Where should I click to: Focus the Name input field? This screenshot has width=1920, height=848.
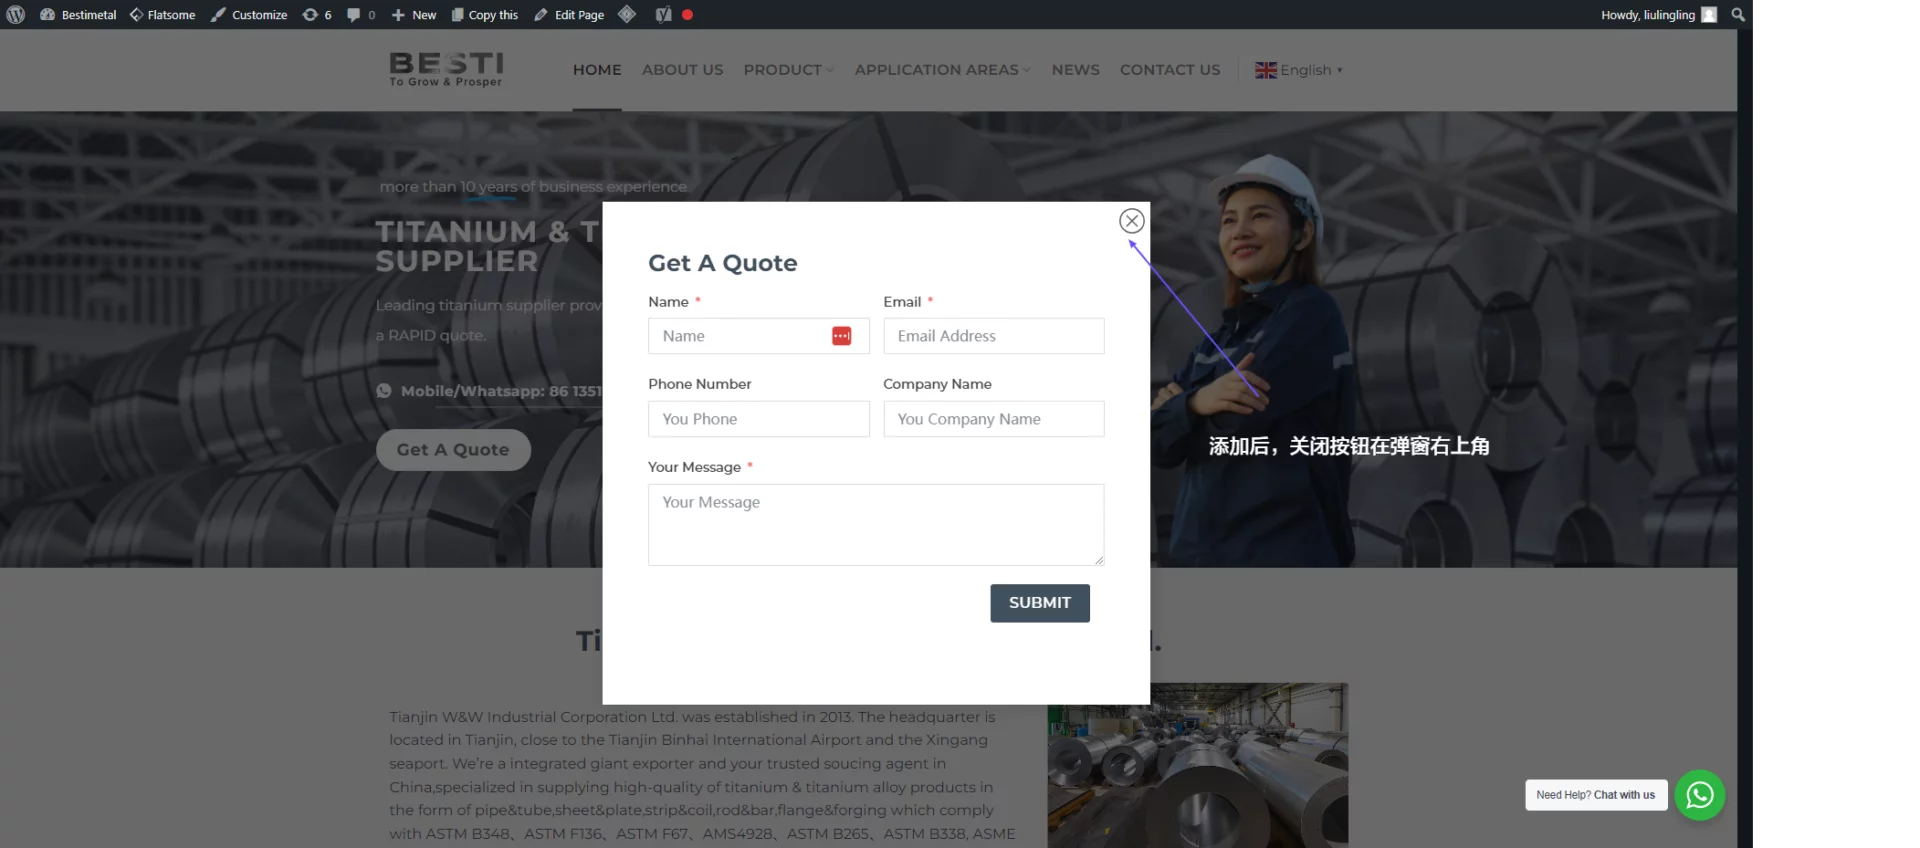[x=759, y=336]
